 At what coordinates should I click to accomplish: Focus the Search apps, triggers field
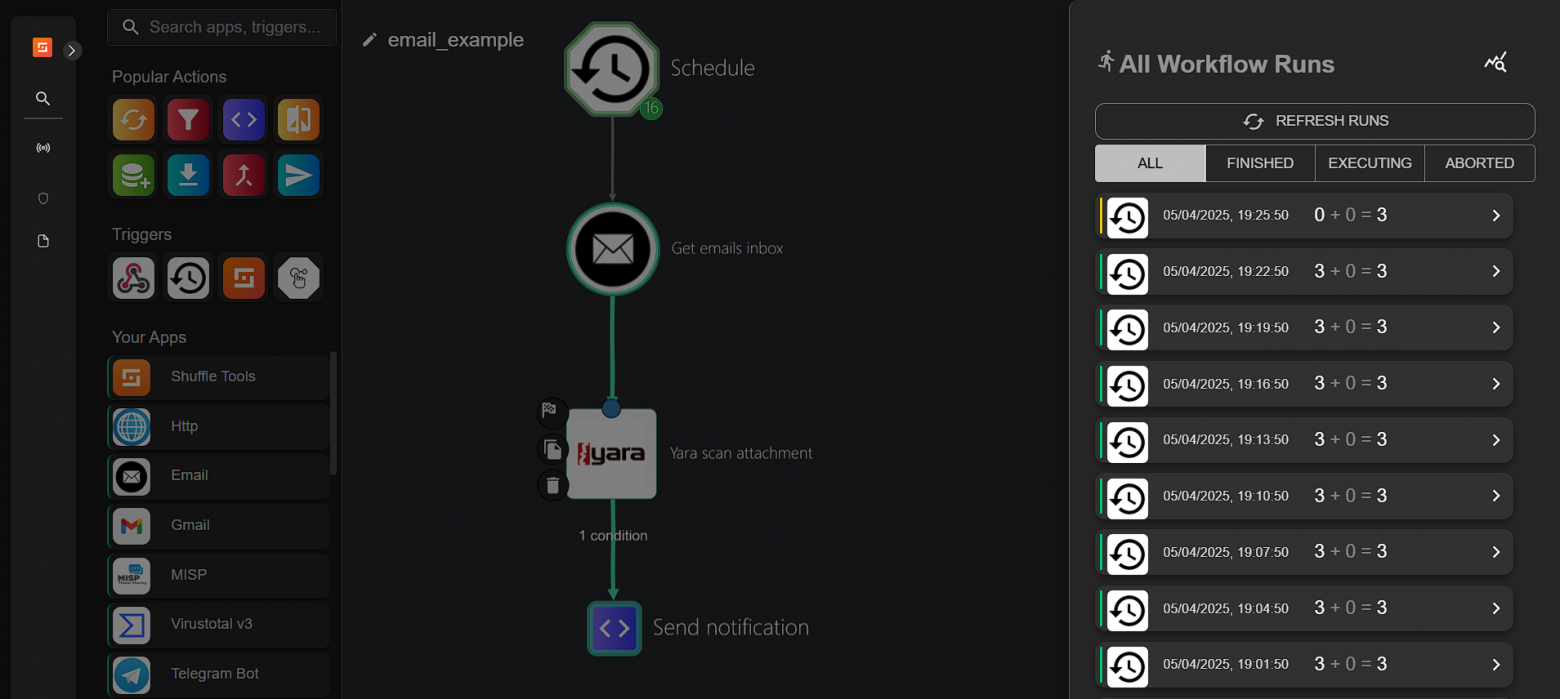pyautogui.click(x=222, y=27)
